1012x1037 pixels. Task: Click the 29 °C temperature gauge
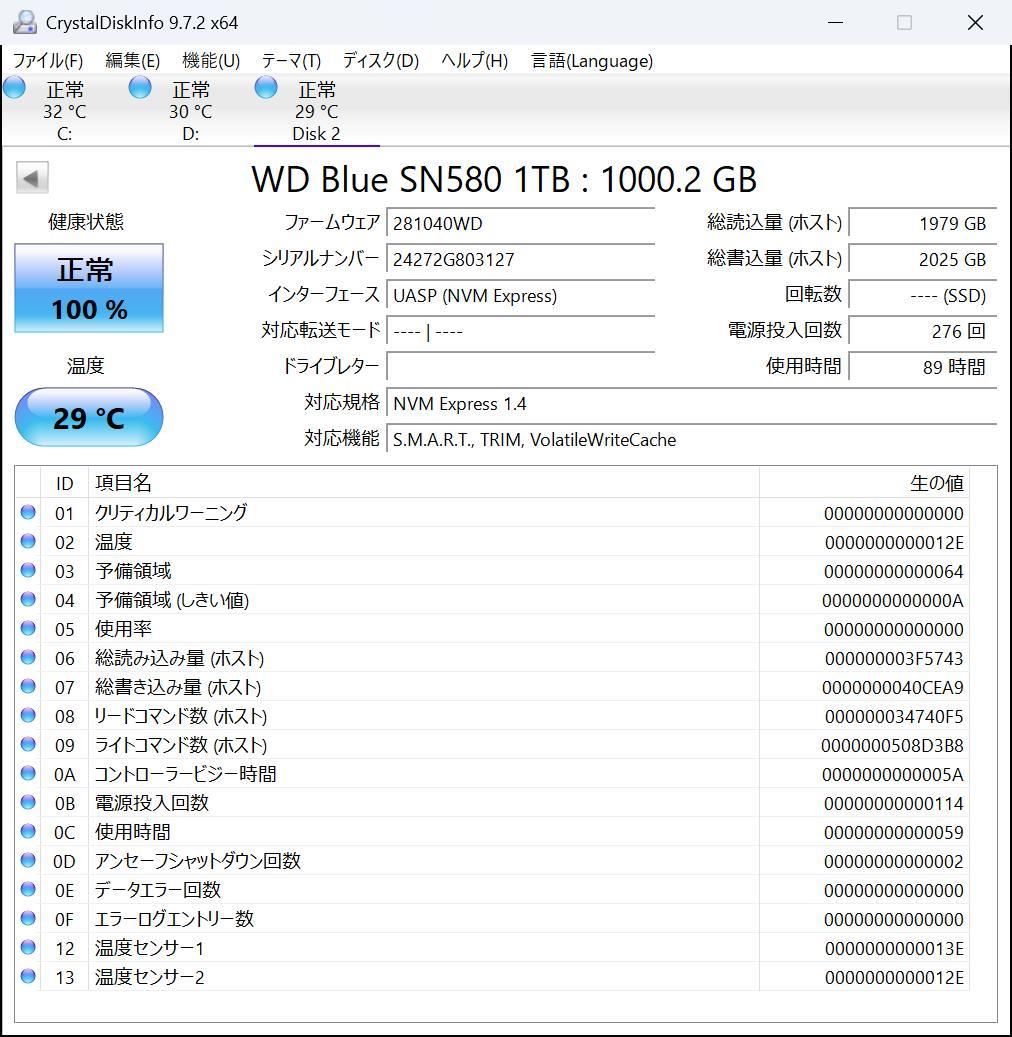(88, 417)
